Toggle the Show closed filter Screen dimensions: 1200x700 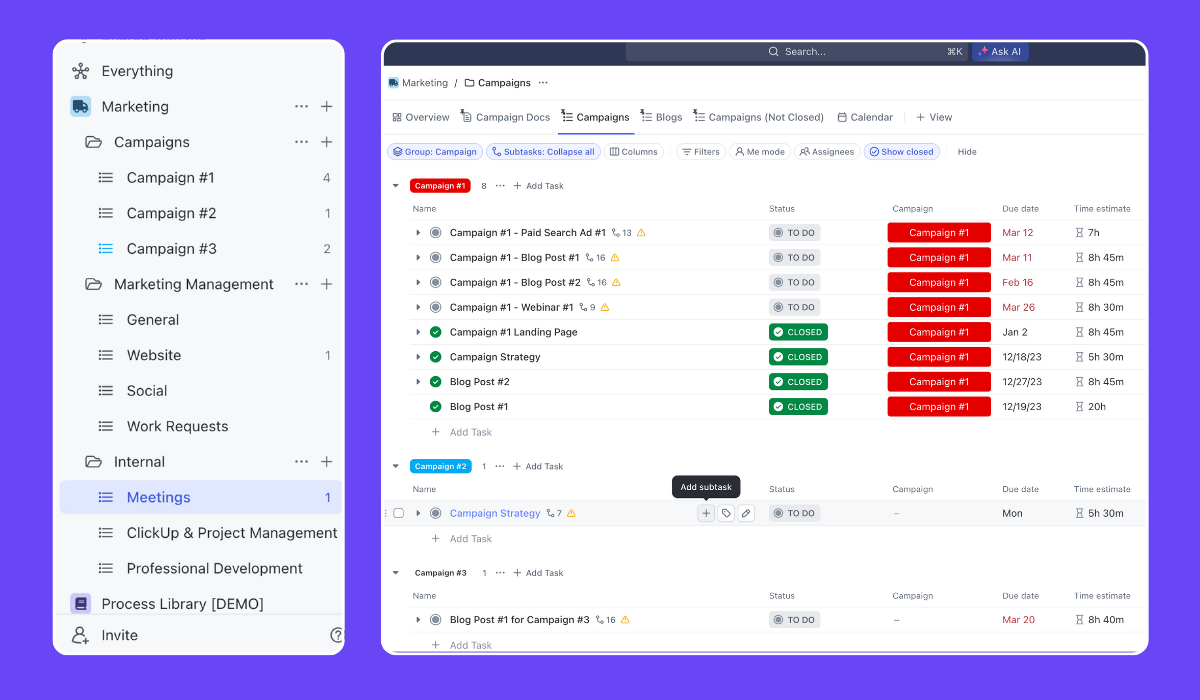click(900, 152)
